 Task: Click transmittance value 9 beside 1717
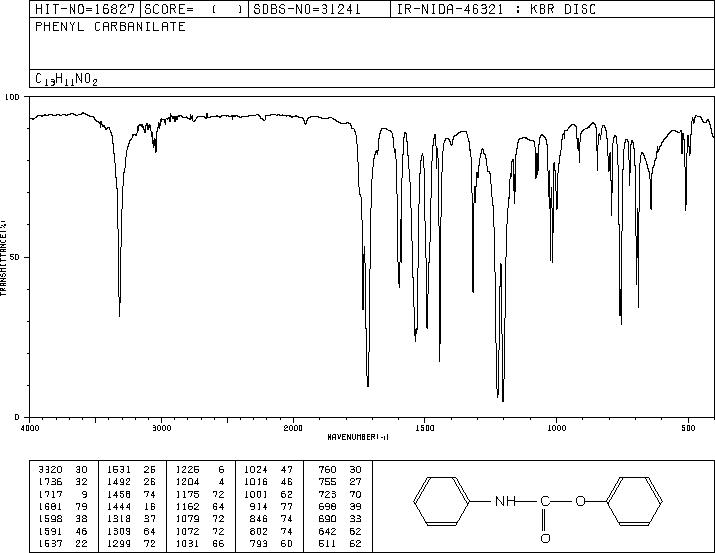[84, 494]
